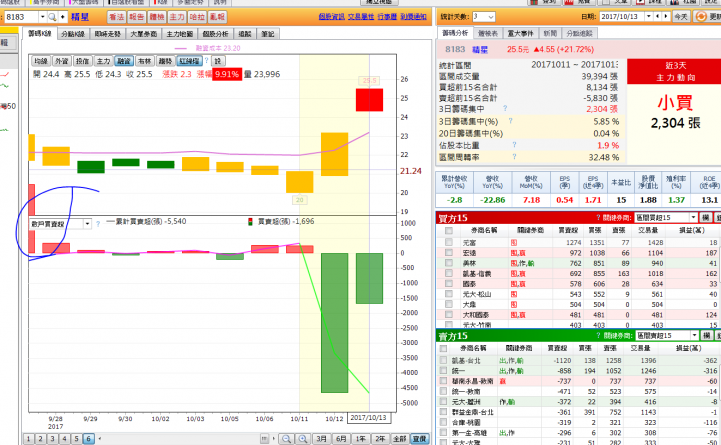
Task: Open the 個股資訊 link
Action: [332, 17]
